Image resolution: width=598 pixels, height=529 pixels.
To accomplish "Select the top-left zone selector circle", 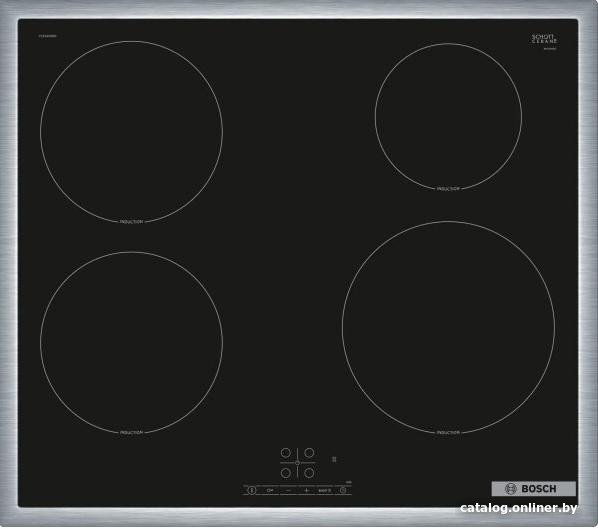I will click(x=285, y=453).
